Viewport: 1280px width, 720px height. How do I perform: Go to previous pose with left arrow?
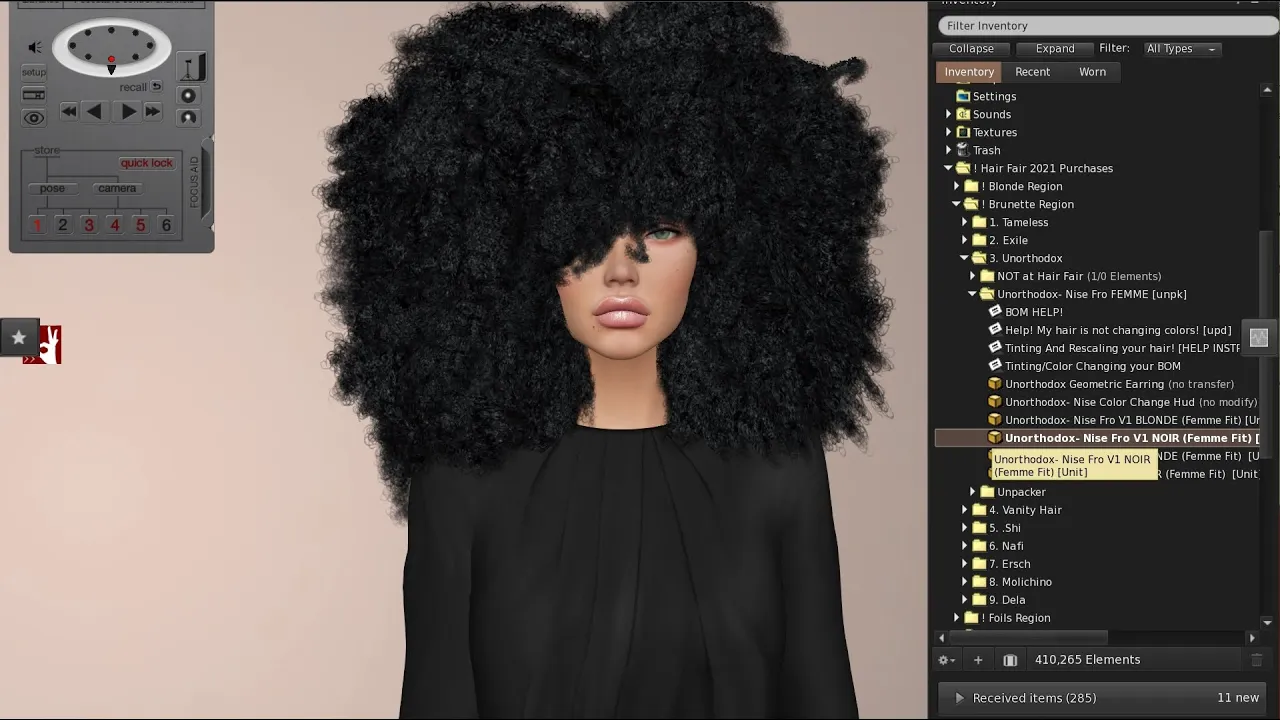[x=94, y=112]
